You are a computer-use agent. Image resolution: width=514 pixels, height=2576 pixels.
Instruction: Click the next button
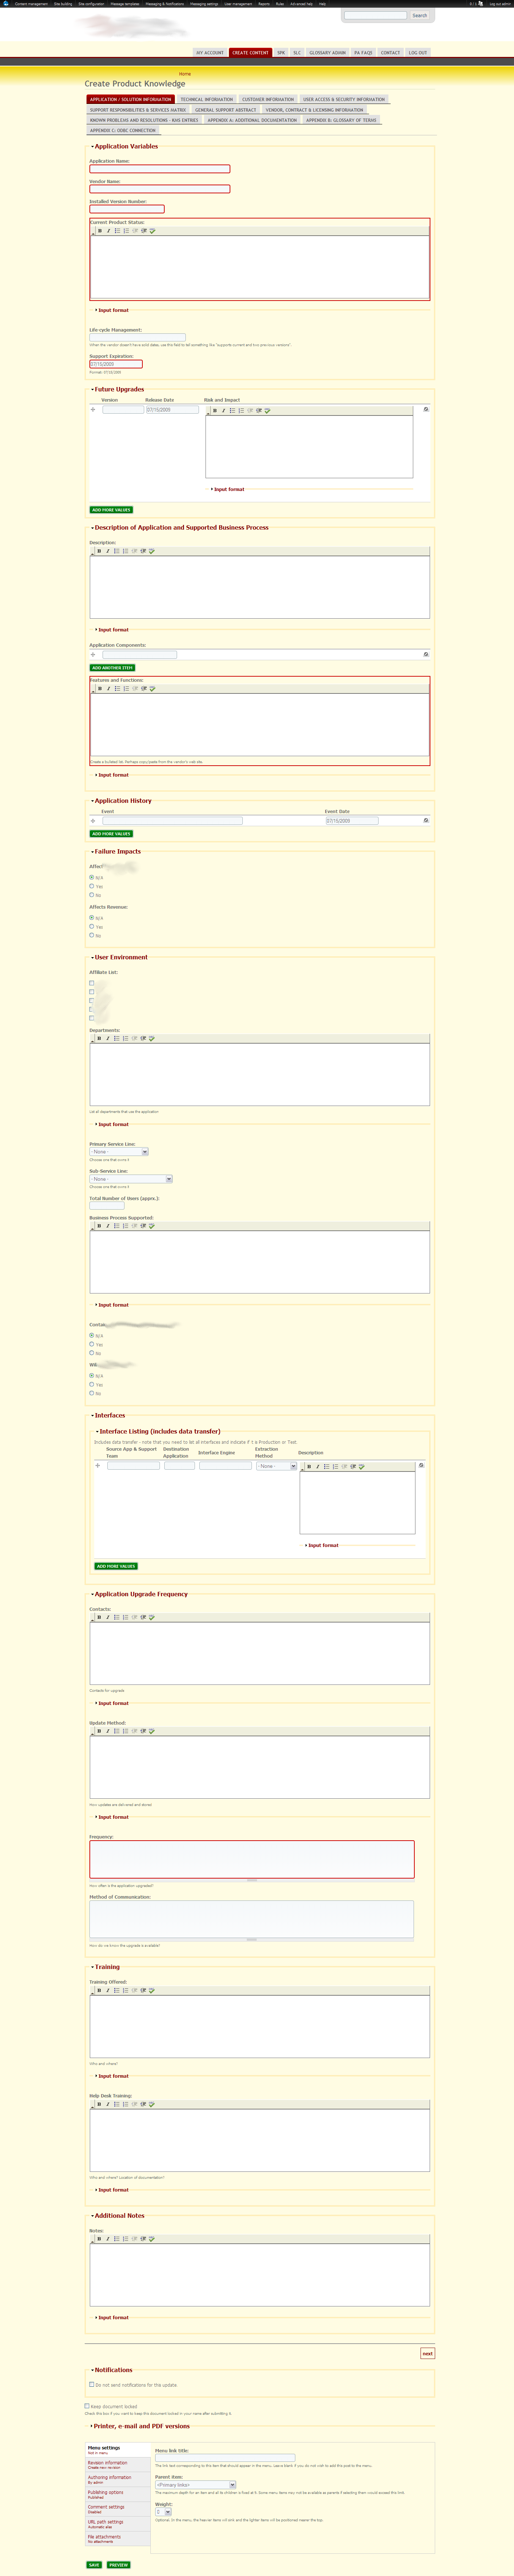click(x=427, y=2353)
